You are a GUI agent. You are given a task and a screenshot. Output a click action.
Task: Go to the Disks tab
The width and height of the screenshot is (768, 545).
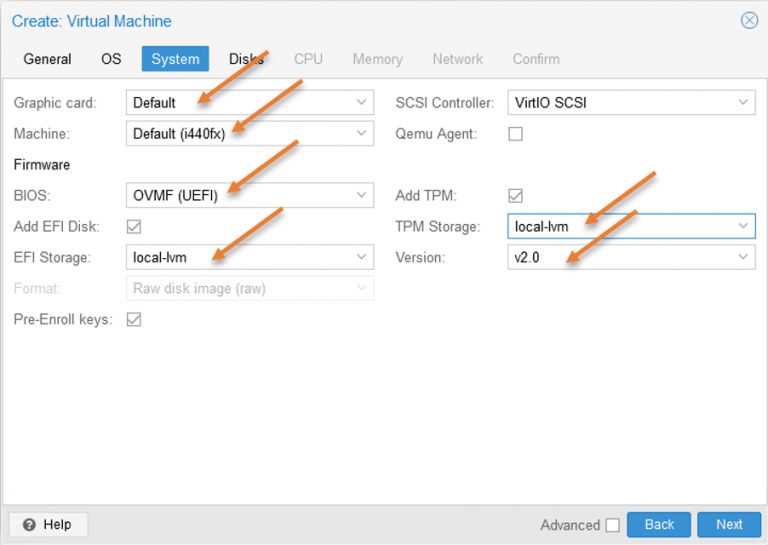246,59
